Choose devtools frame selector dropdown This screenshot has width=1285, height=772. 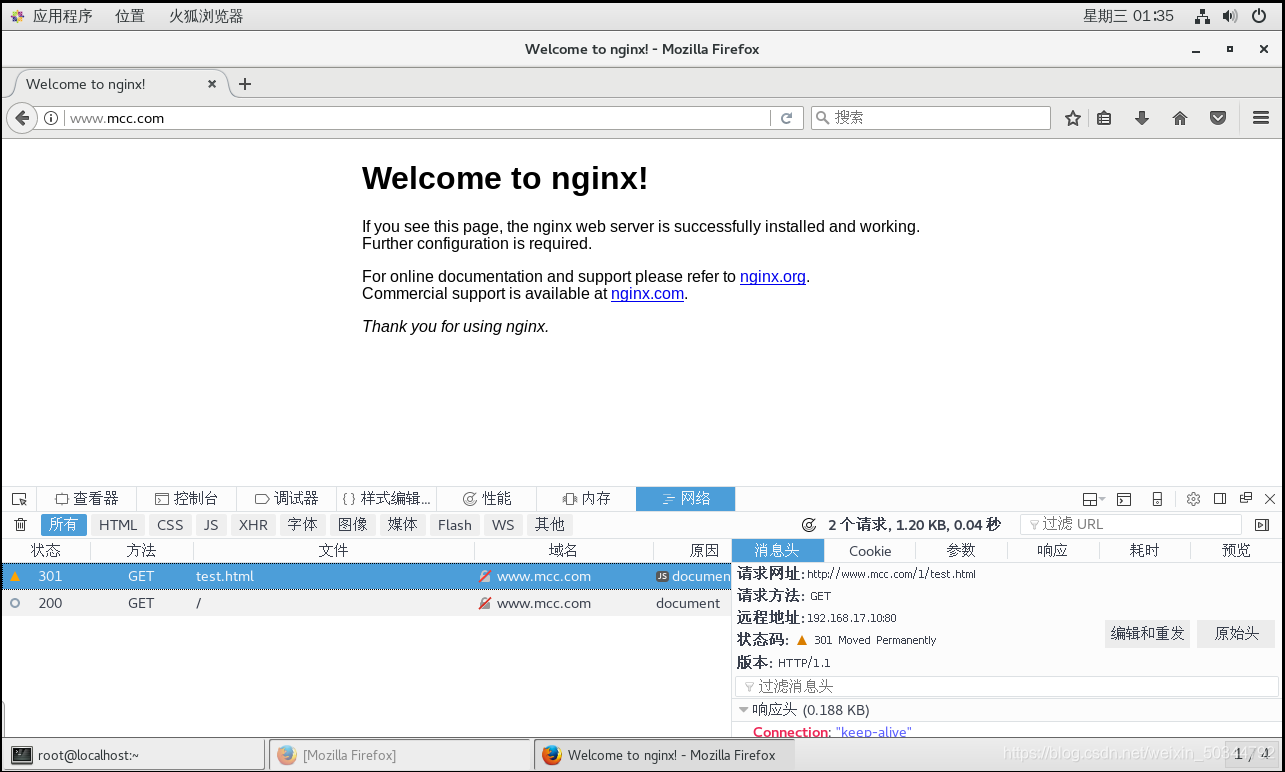1093,499
